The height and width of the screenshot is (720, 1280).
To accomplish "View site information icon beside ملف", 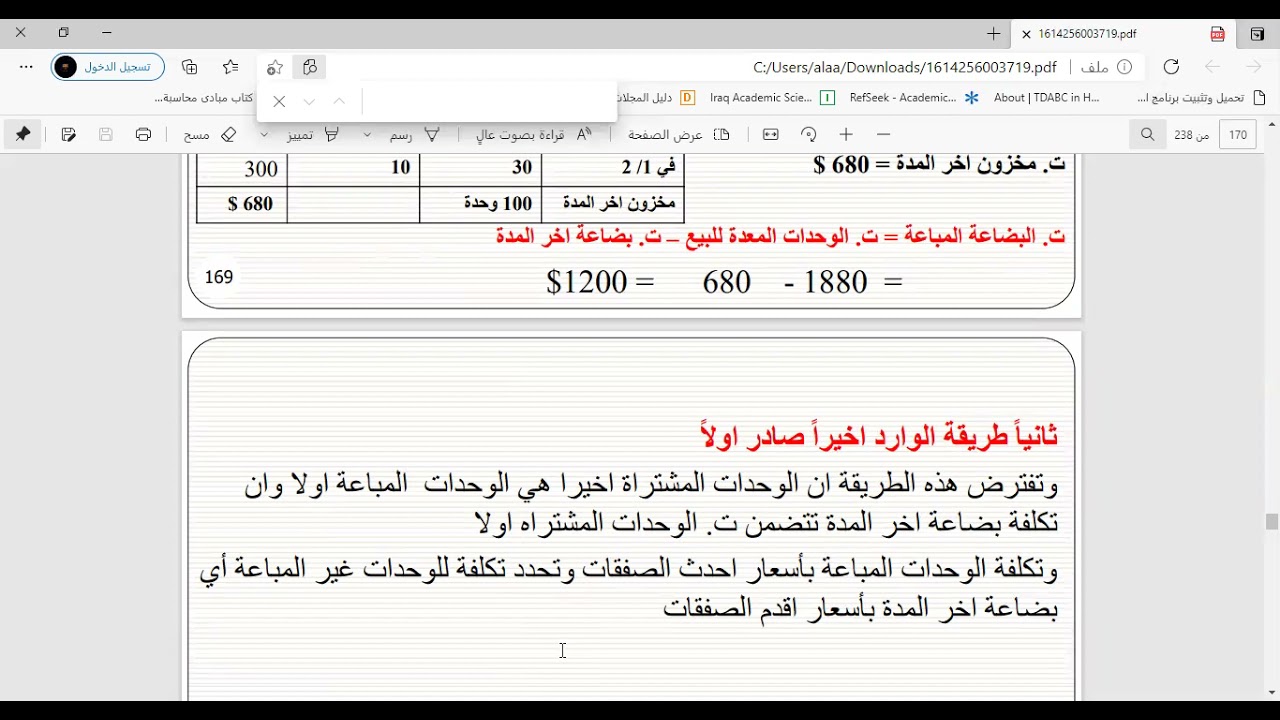I will (x=1124, y=67).
